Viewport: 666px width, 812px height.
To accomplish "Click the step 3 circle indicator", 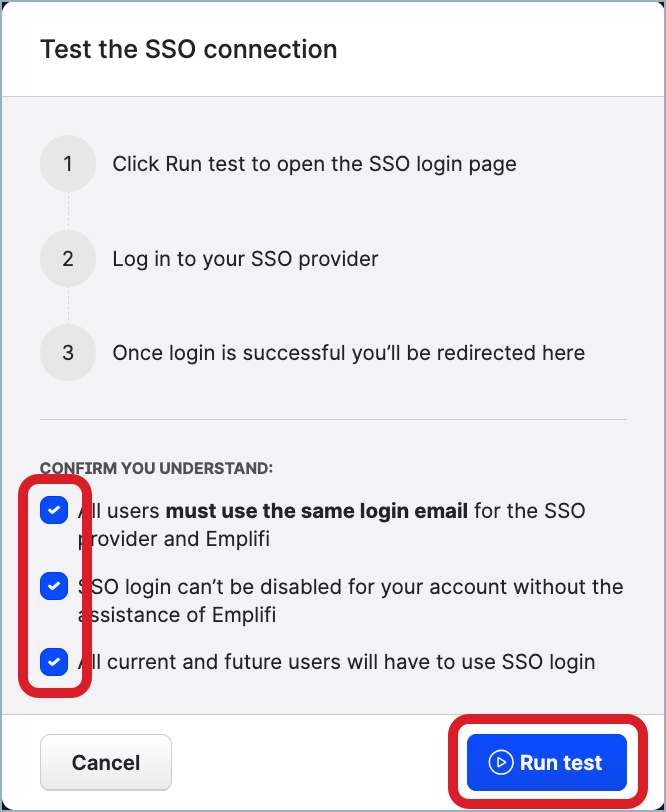I will (67, 352).
